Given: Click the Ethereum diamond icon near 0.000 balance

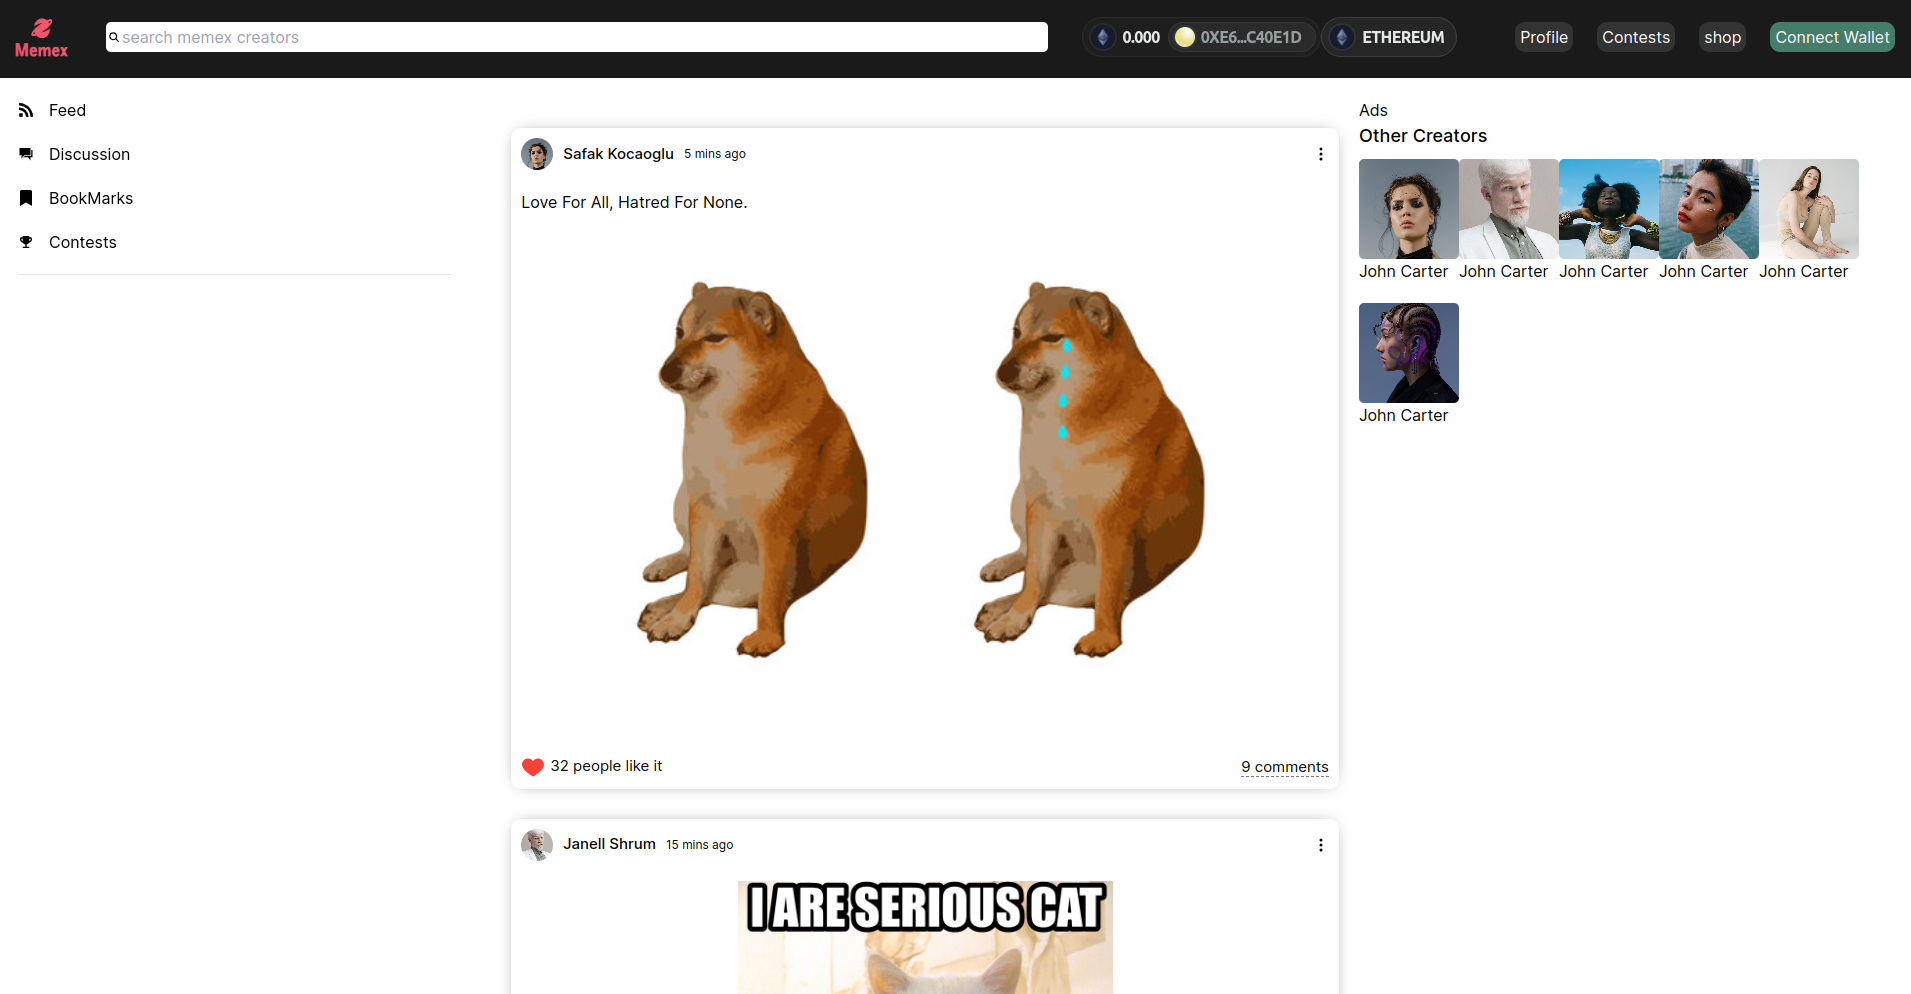Looking at the screenshot, I should click(x=1103, y=36).
